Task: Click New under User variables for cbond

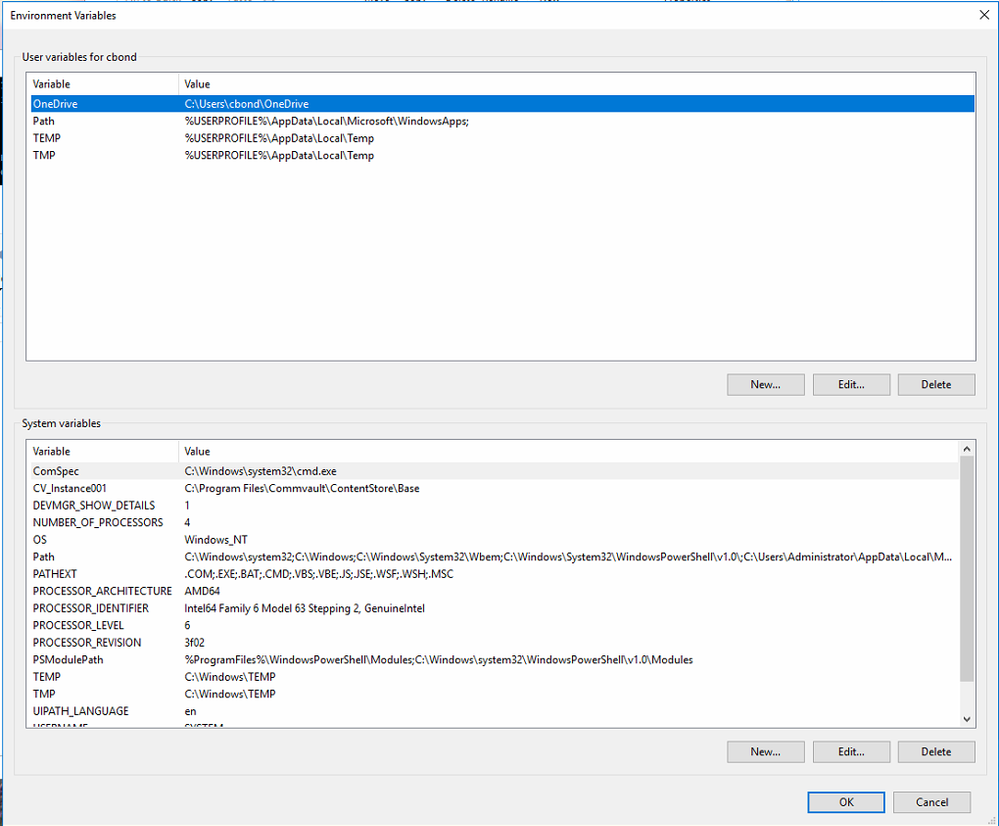Action: coord(766,384)
